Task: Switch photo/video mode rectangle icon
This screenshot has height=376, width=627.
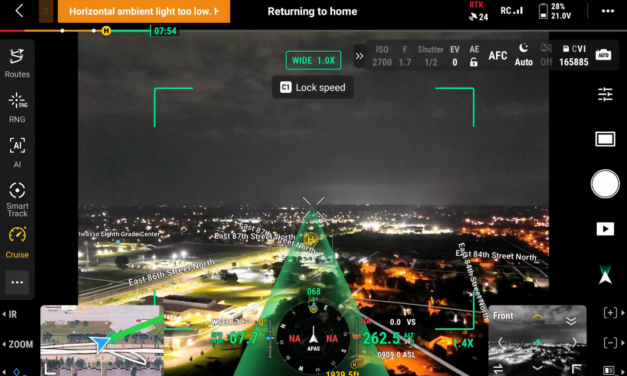Action: point(605,139)
